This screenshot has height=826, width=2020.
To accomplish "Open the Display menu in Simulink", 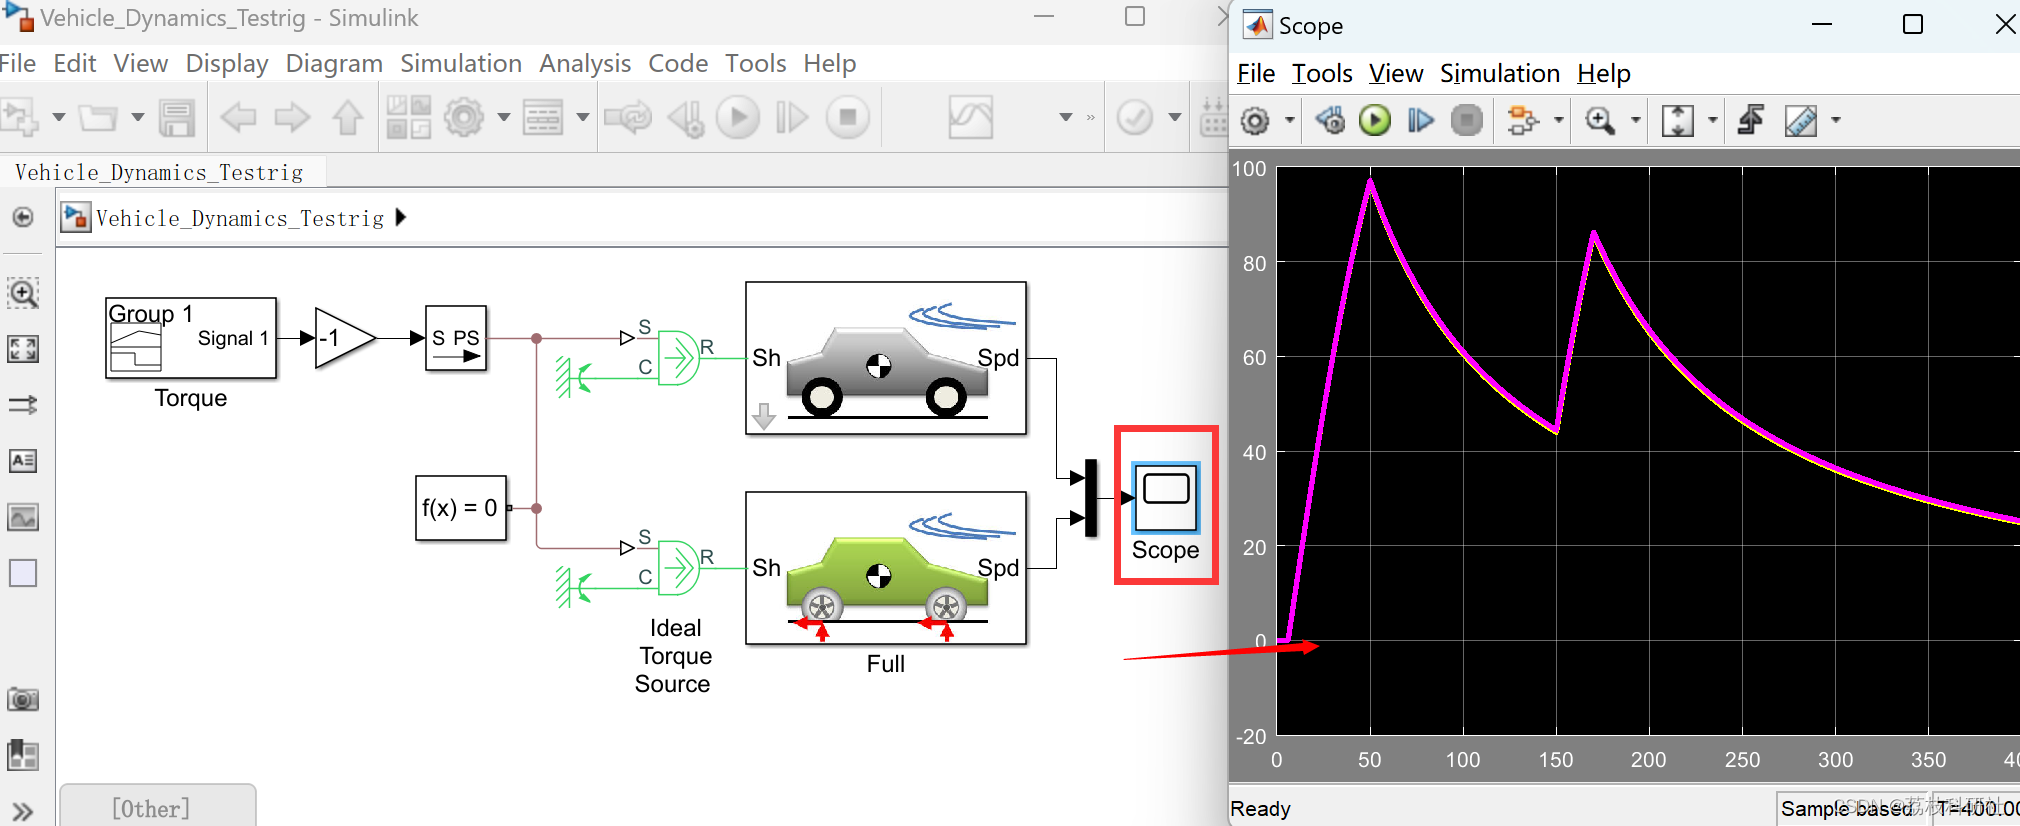I will click(227, 63).
